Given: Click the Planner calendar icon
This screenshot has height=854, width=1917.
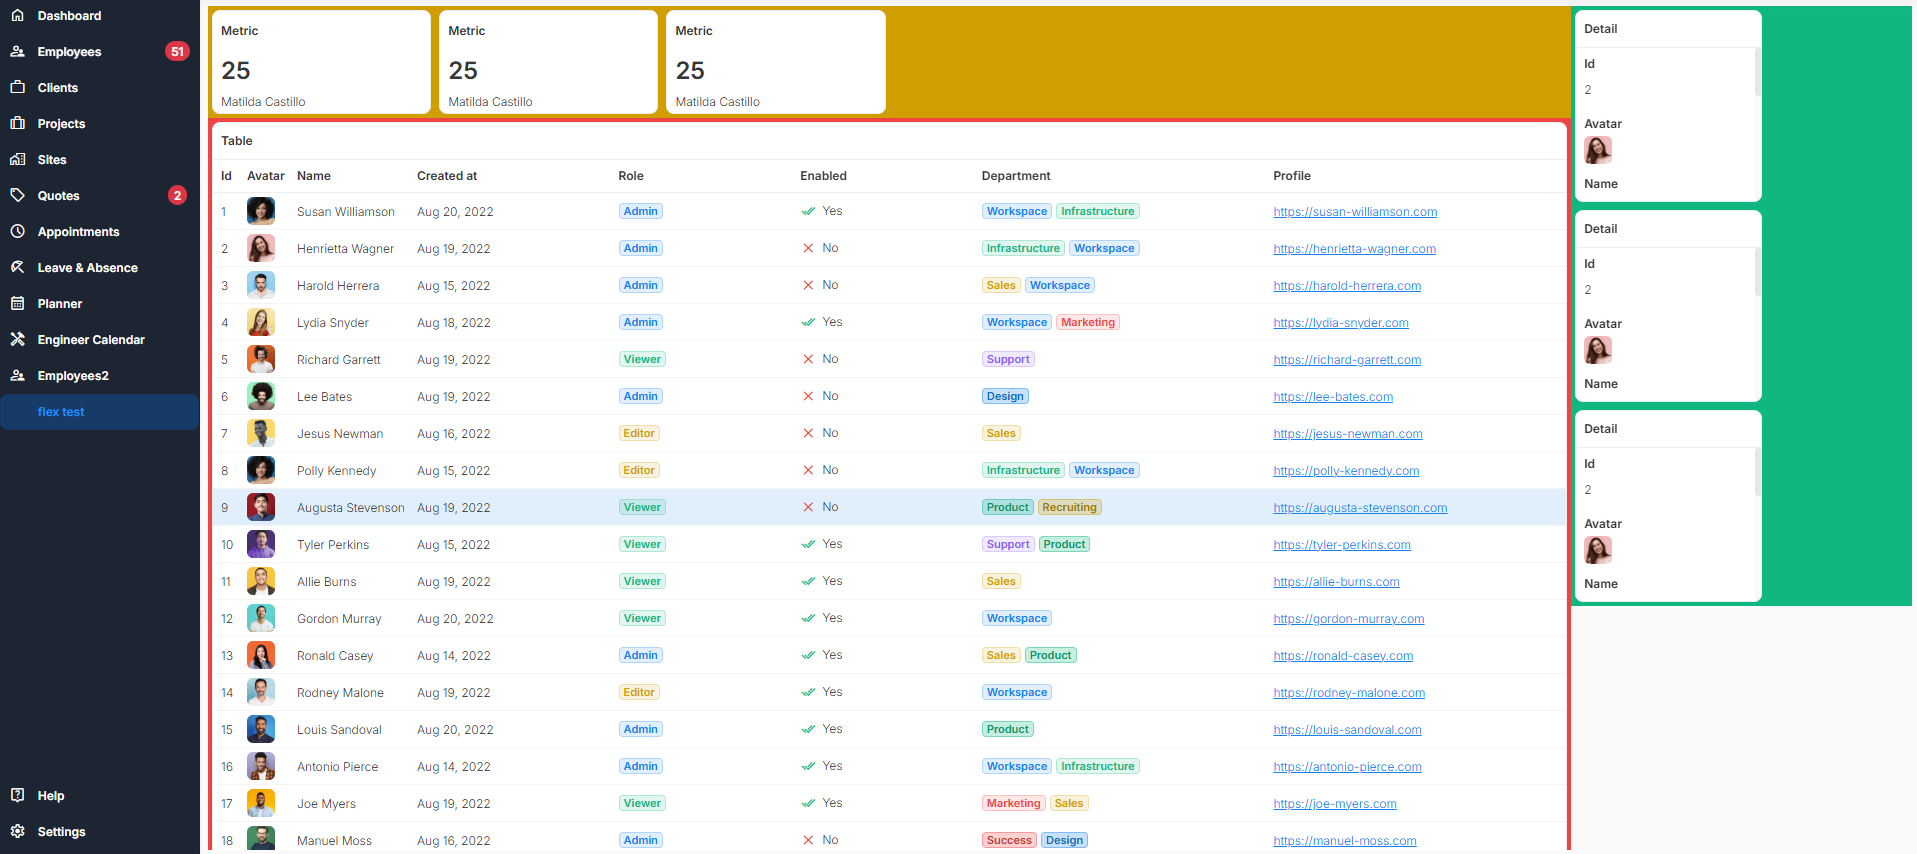Looking at the screenshot, I should (x=17, y=304).
